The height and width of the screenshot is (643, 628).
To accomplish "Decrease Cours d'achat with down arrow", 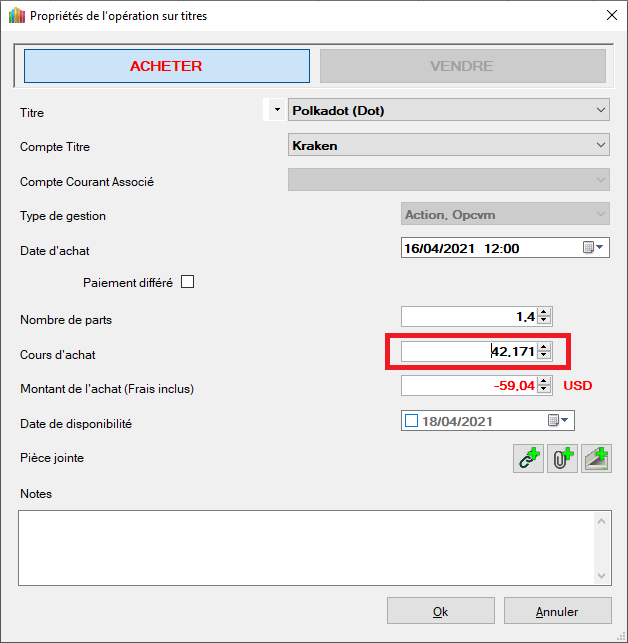I will tap(544, 355).
